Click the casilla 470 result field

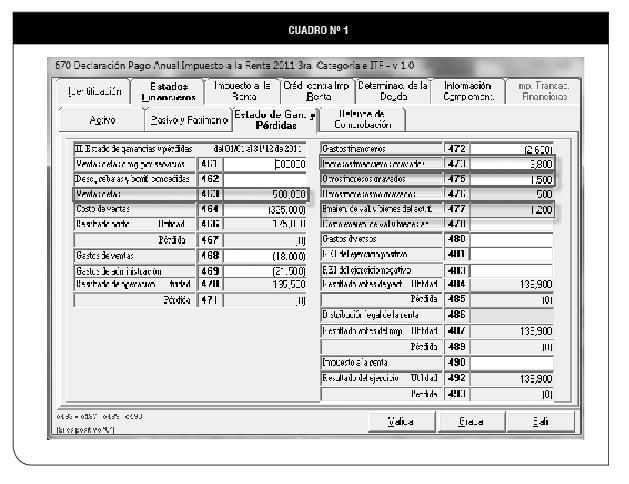click(x=265, y=284)
